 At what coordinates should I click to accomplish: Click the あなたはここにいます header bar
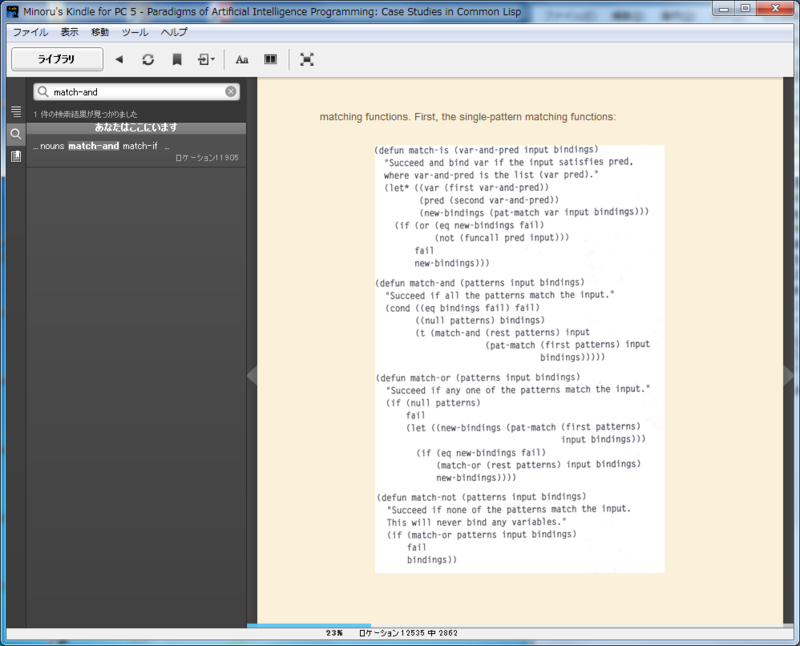click(136, 128)
